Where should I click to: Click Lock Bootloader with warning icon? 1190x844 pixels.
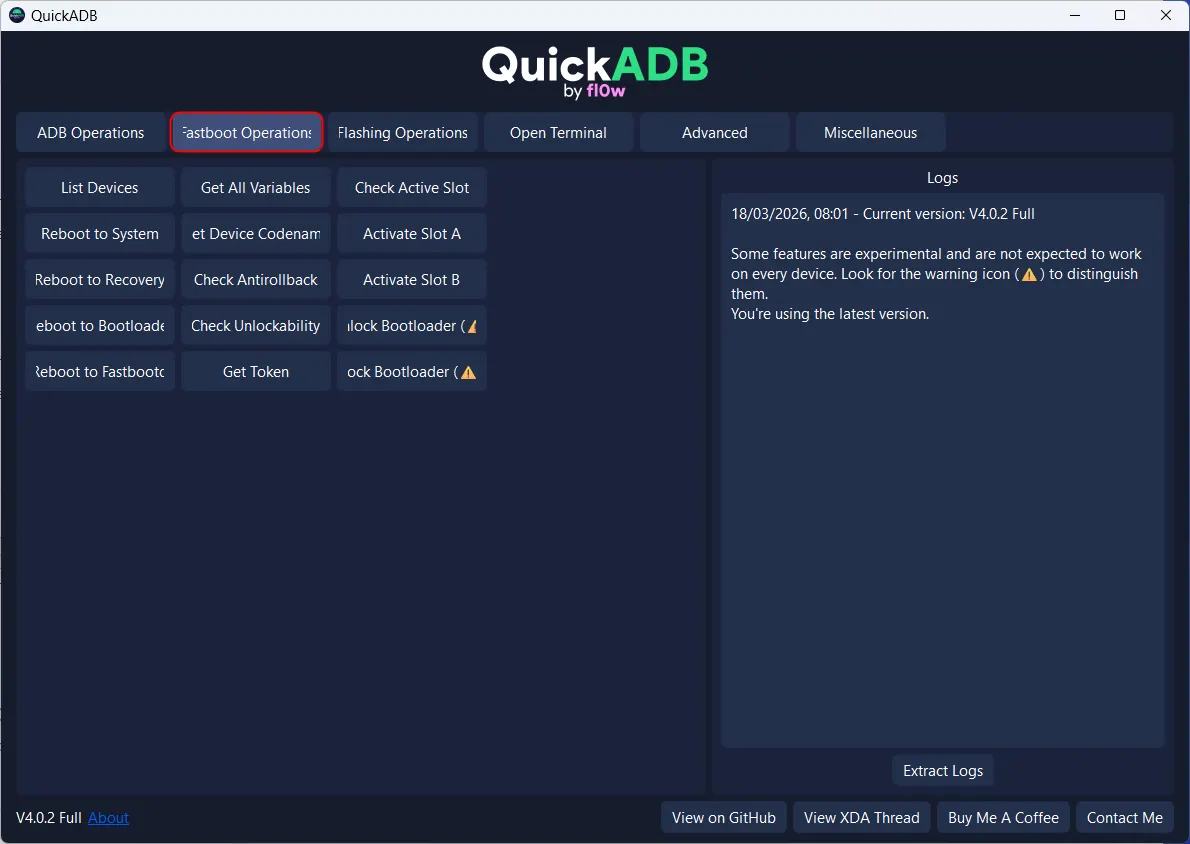411,372
